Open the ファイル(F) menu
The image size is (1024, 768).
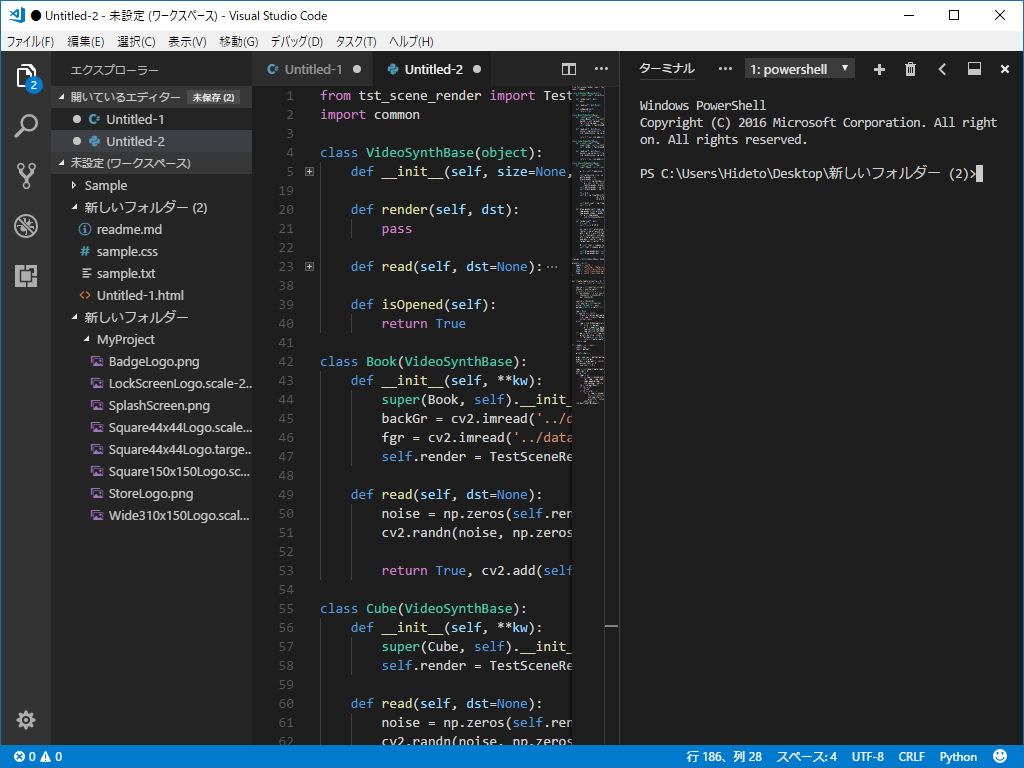[x=30, y=42]
